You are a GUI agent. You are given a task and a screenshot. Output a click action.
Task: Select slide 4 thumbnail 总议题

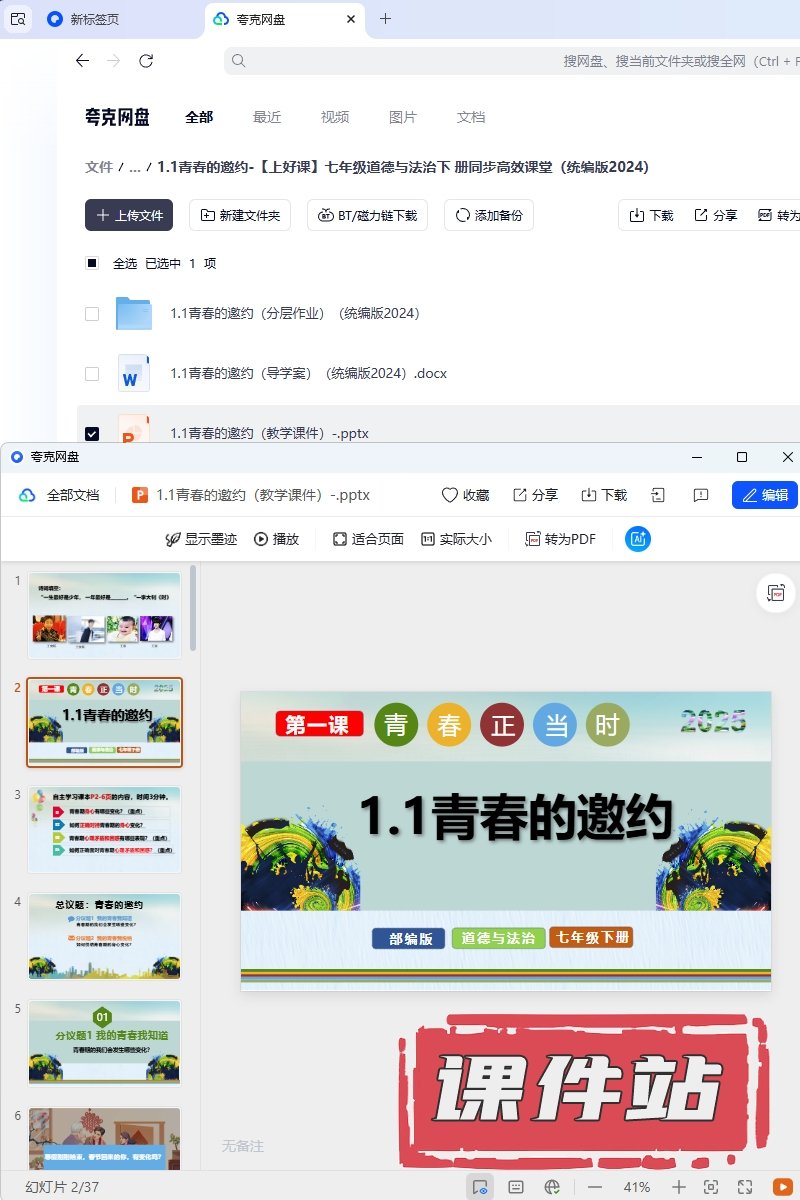point(104,937)
